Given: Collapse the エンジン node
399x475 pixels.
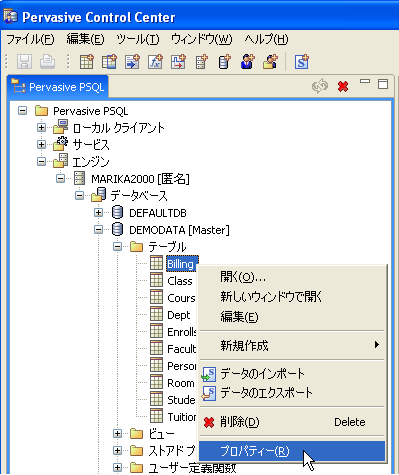Looking at the screenshot, I should coord(41,161).
